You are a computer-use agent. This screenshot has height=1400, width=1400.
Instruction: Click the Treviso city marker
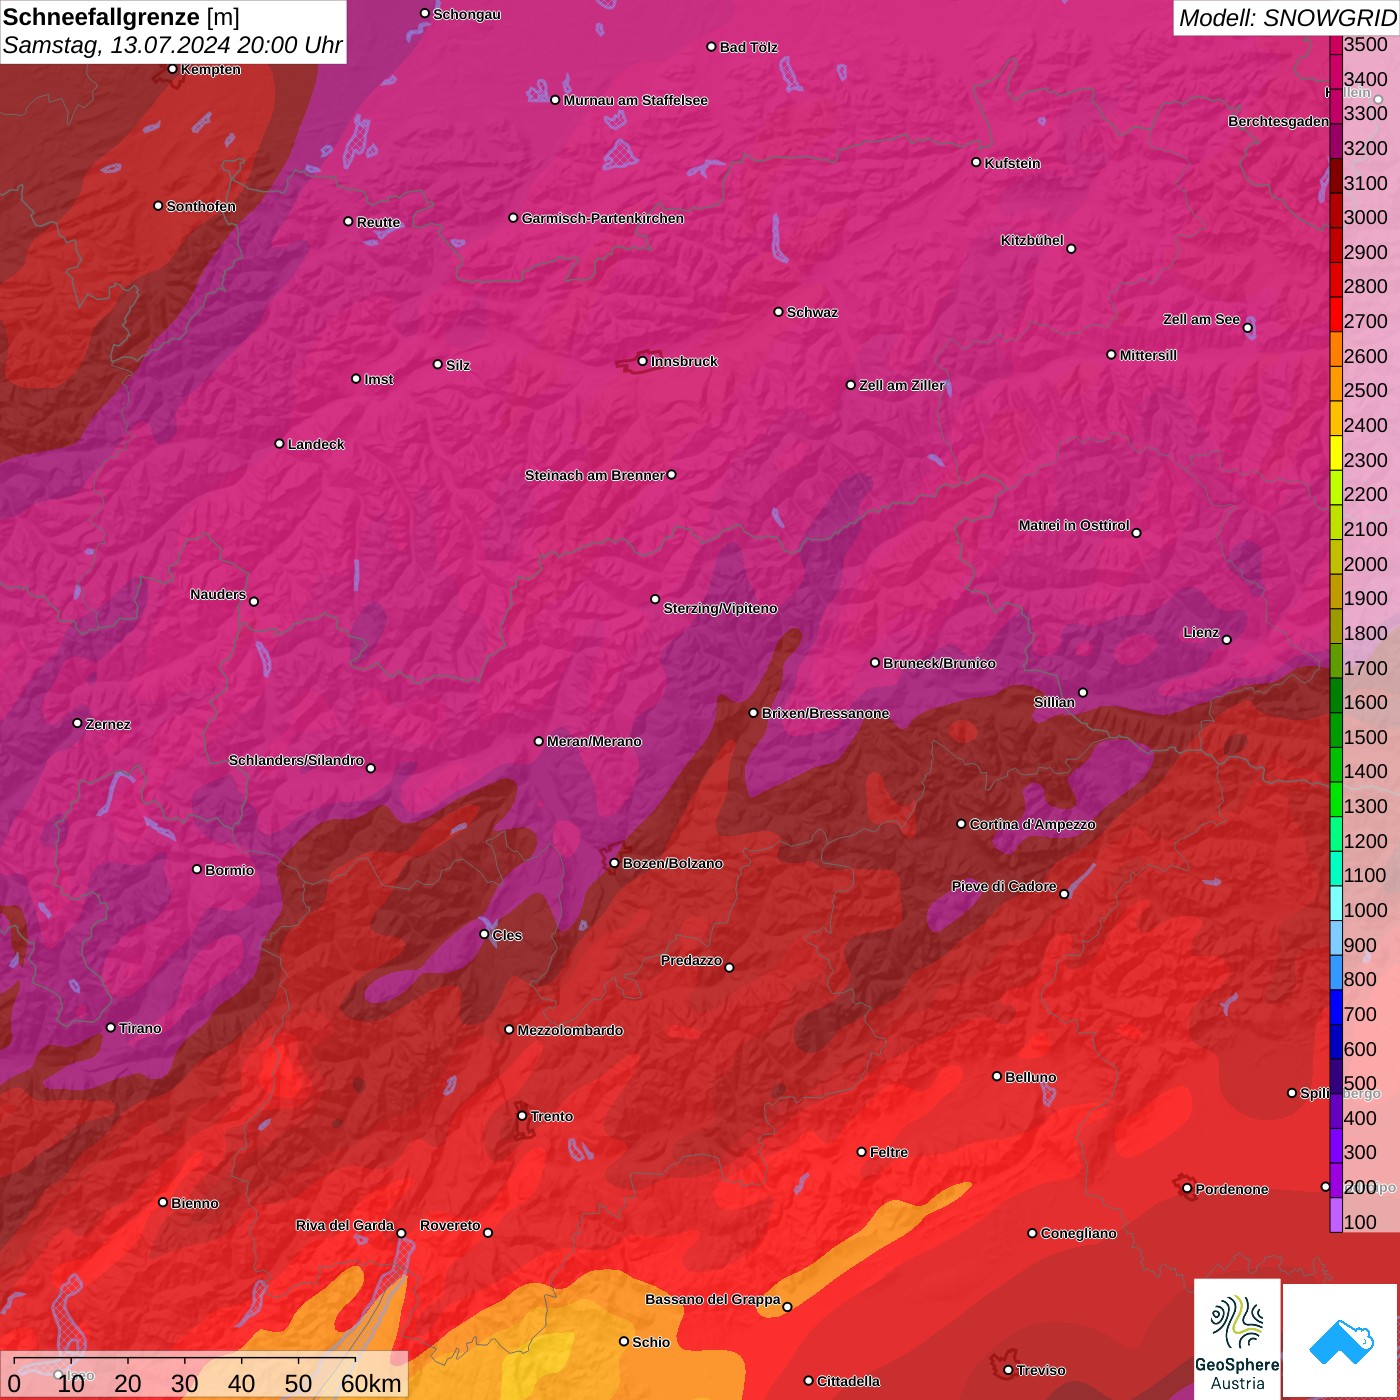tap(1008, 1370)
